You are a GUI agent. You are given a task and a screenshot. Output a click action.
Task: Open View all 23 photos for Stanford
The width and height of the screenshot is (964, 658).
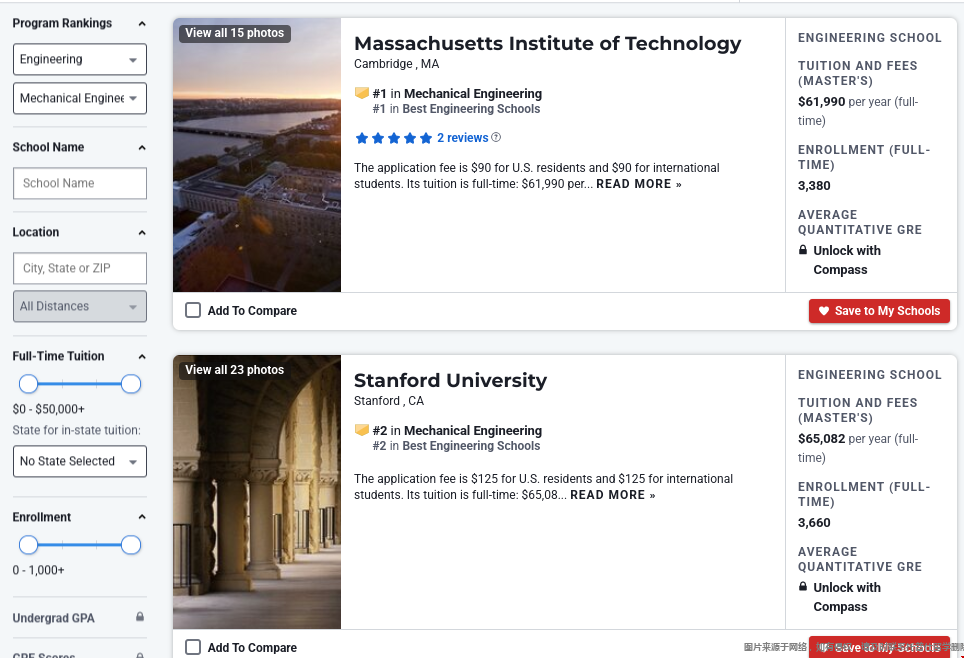[x=235, y=370]
